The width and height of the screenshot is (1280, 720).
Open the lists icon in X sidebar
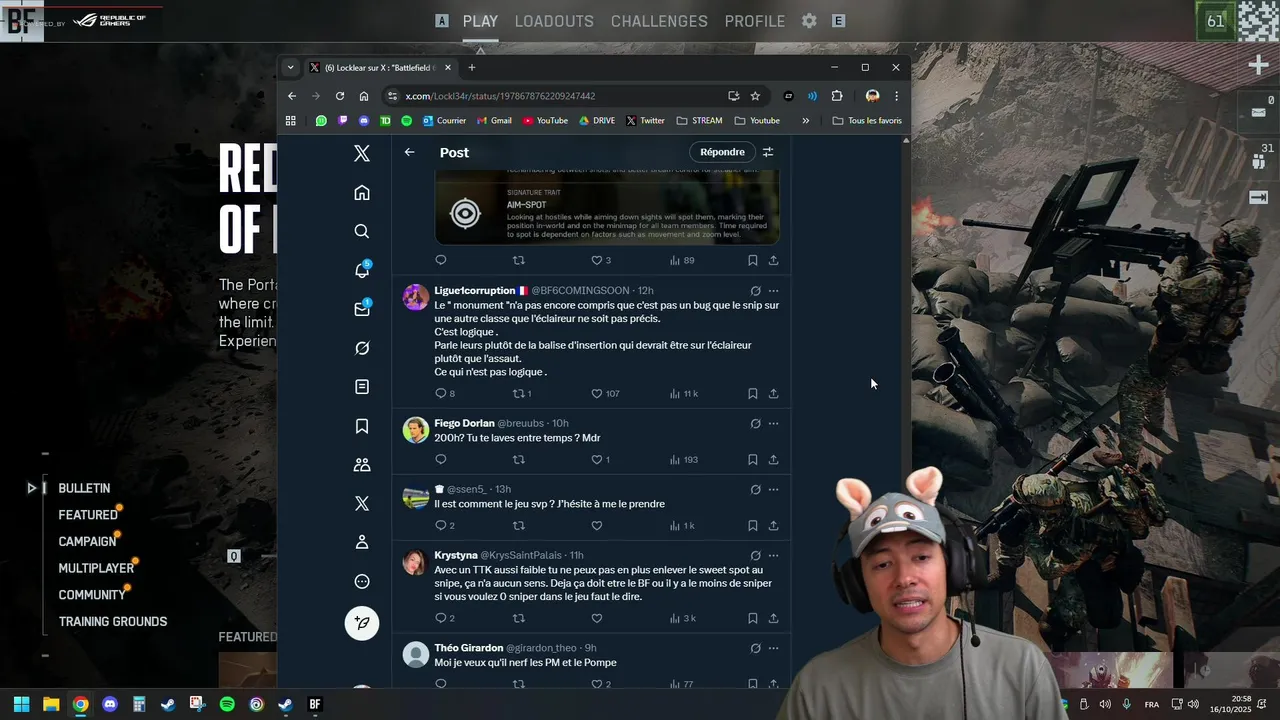[x=362, y=387]
